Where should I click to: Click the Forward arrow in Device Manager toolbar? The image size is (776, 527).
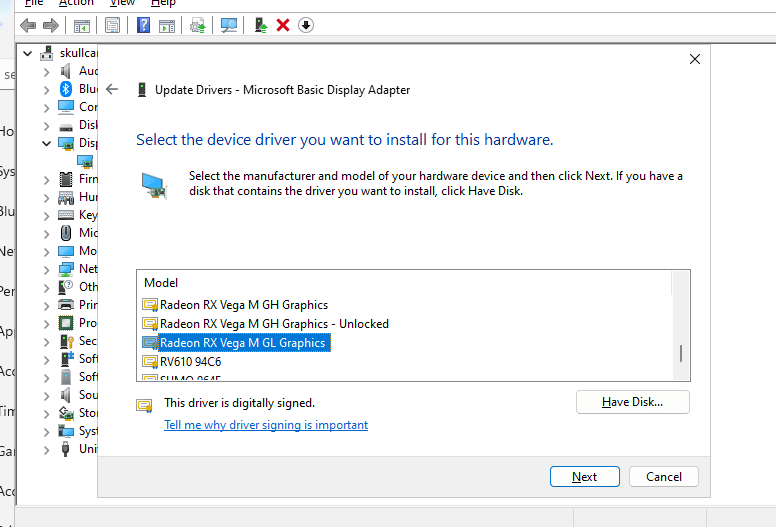coord(50,25)
